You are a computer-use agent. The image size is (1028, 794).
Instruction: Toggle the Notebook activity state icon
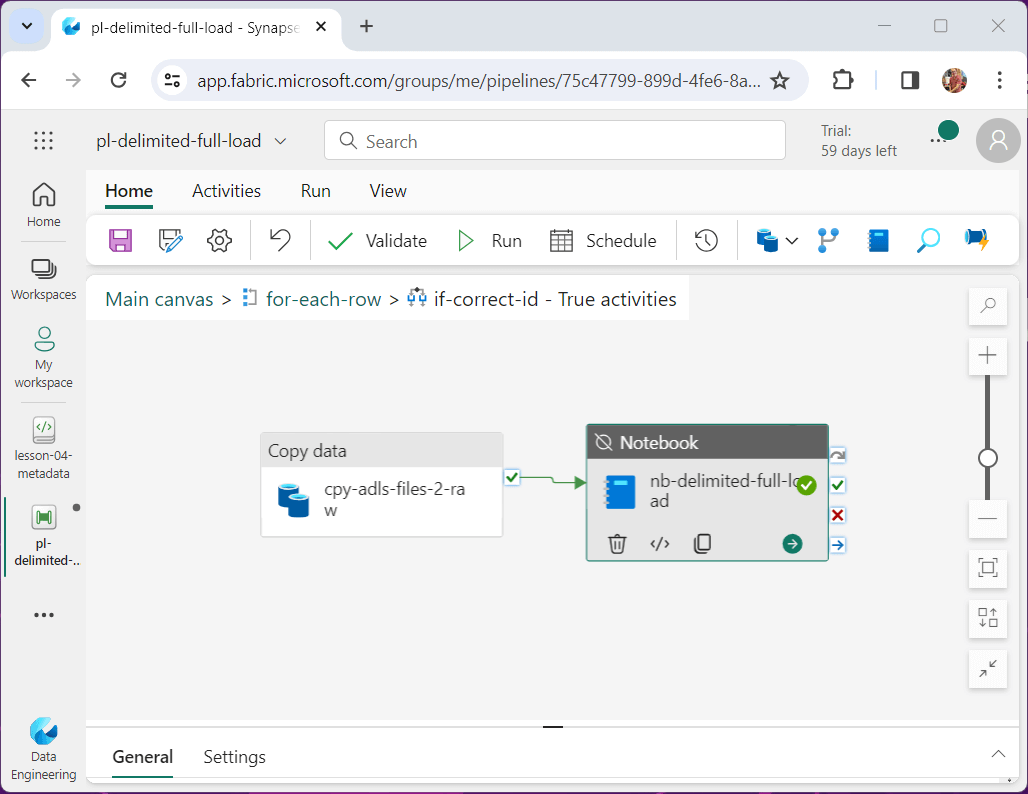point(603,443)
